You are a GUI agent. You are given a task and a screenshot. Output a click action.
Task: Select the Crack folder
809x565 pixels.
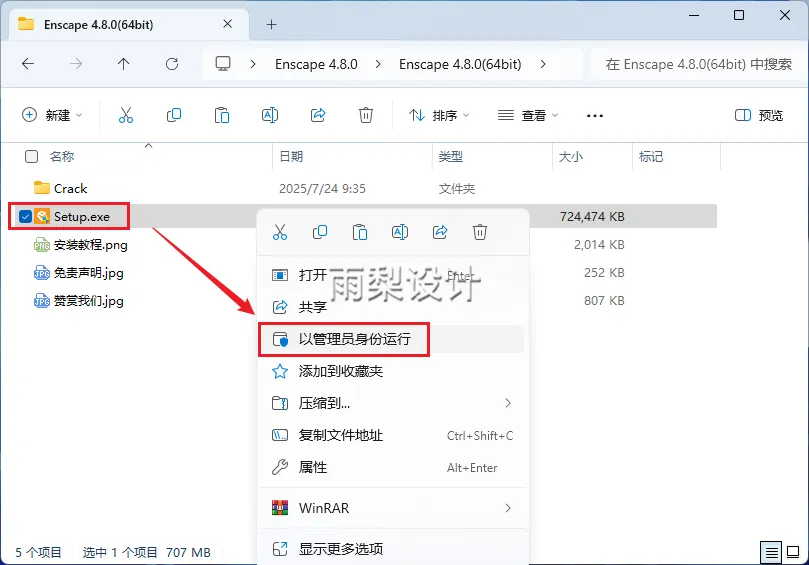coord(70,188)
